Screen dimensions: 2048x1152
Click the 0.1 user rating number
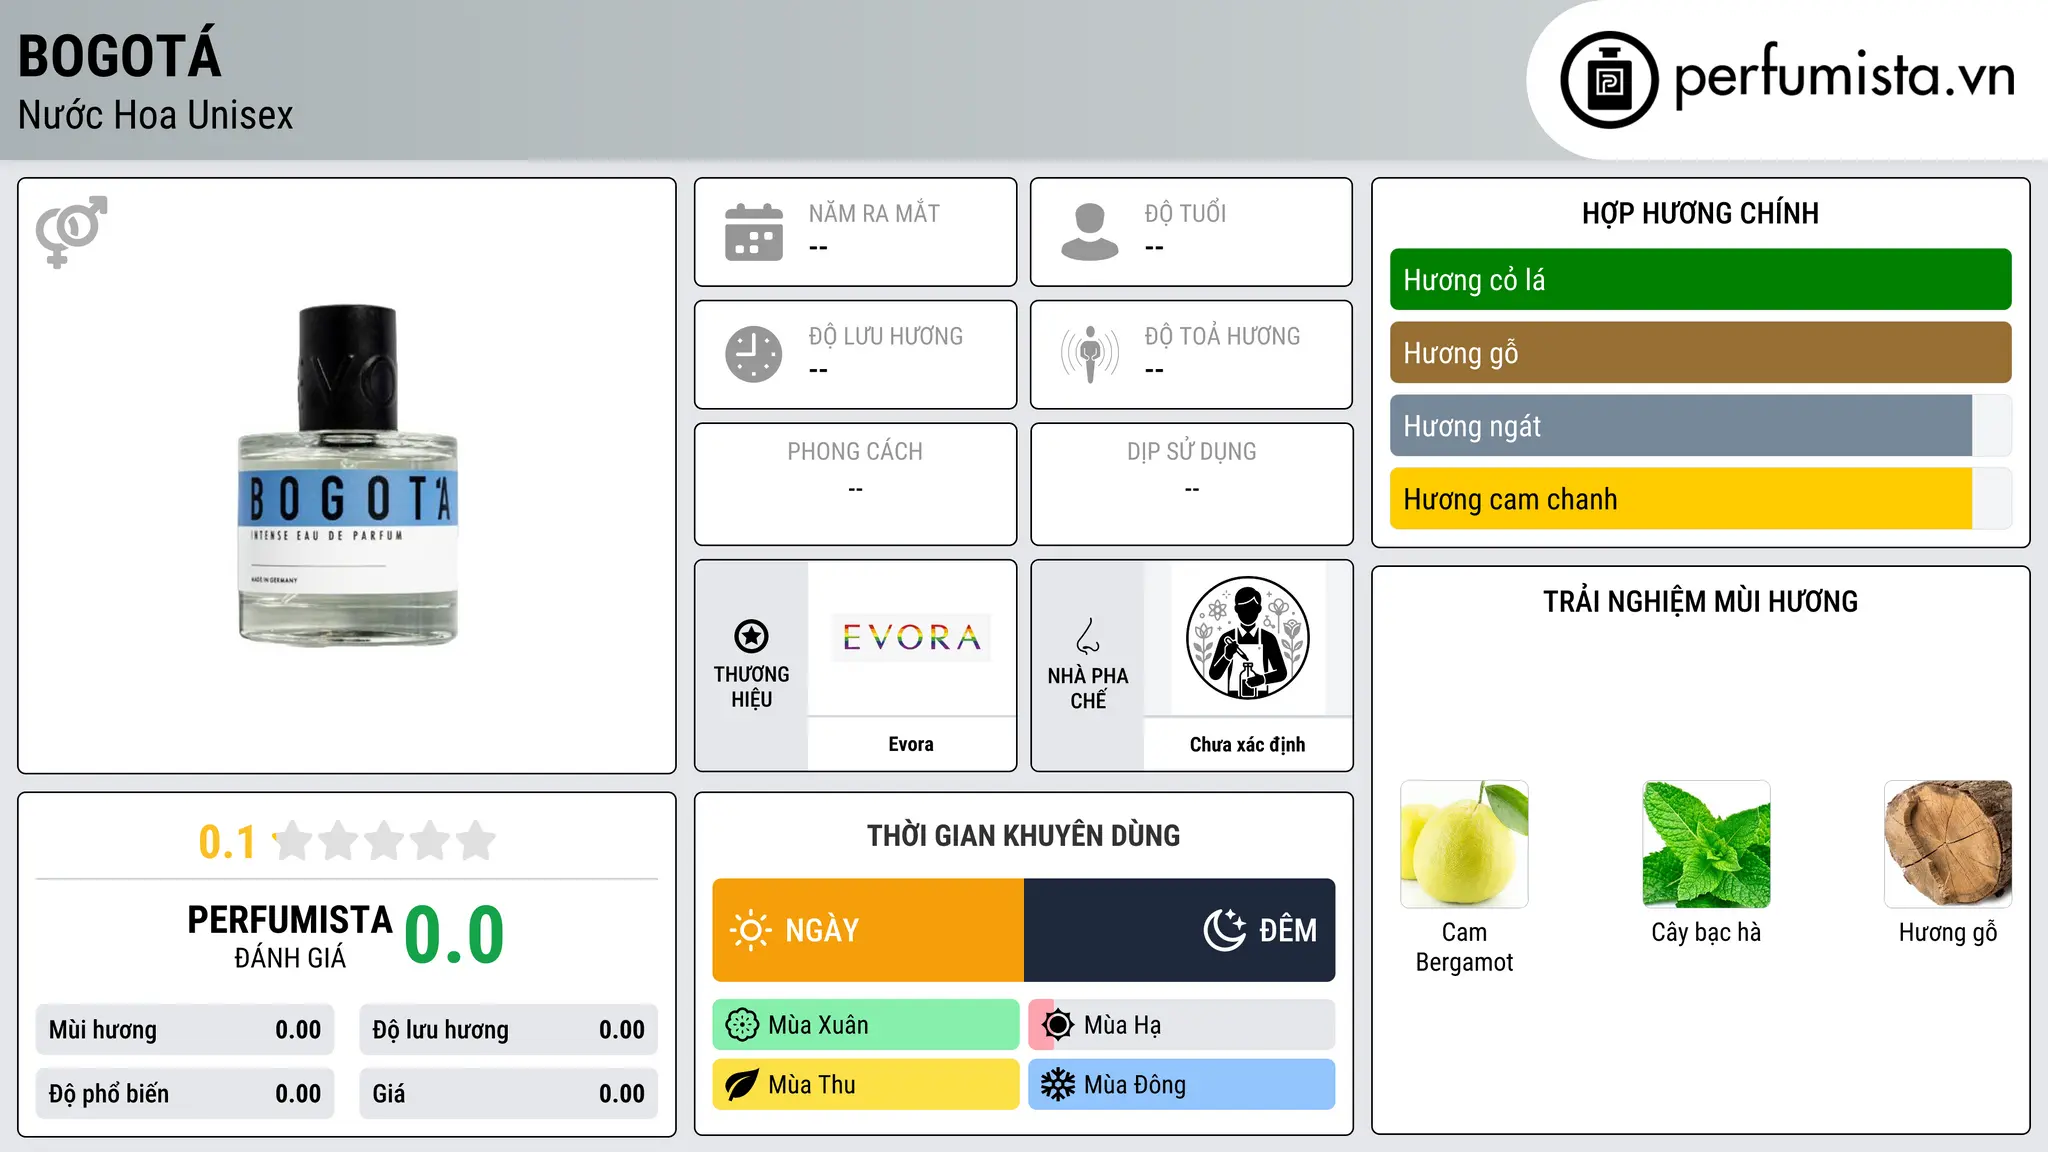click(x=227, y=842)
